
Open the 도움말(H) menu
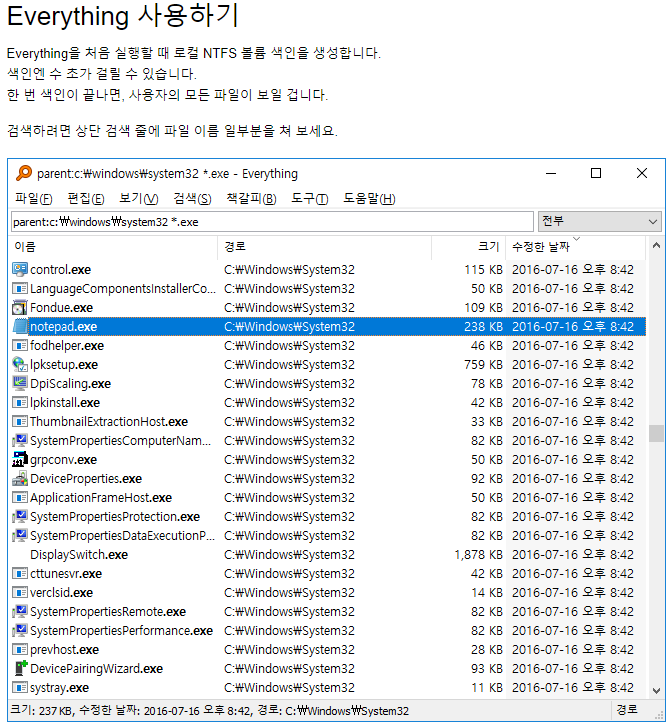pos(369,199)
